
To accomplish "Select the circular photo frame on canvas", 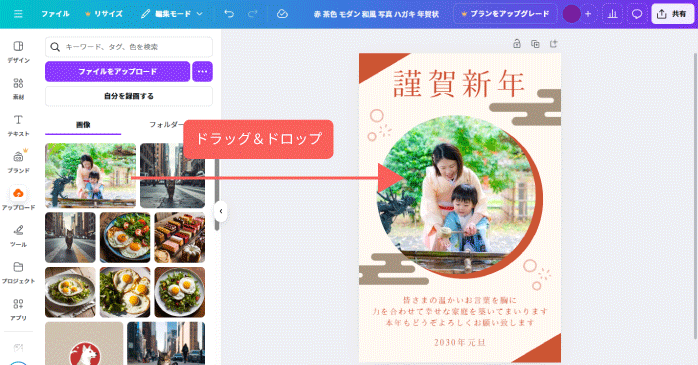I will click(x=457, y=196).
